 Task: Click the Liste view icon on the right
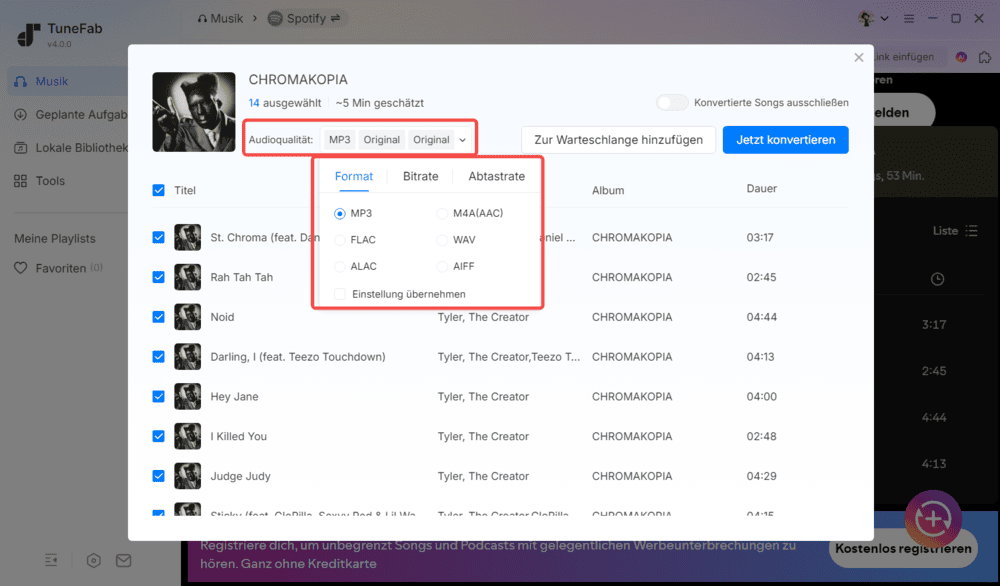(971, 230)
